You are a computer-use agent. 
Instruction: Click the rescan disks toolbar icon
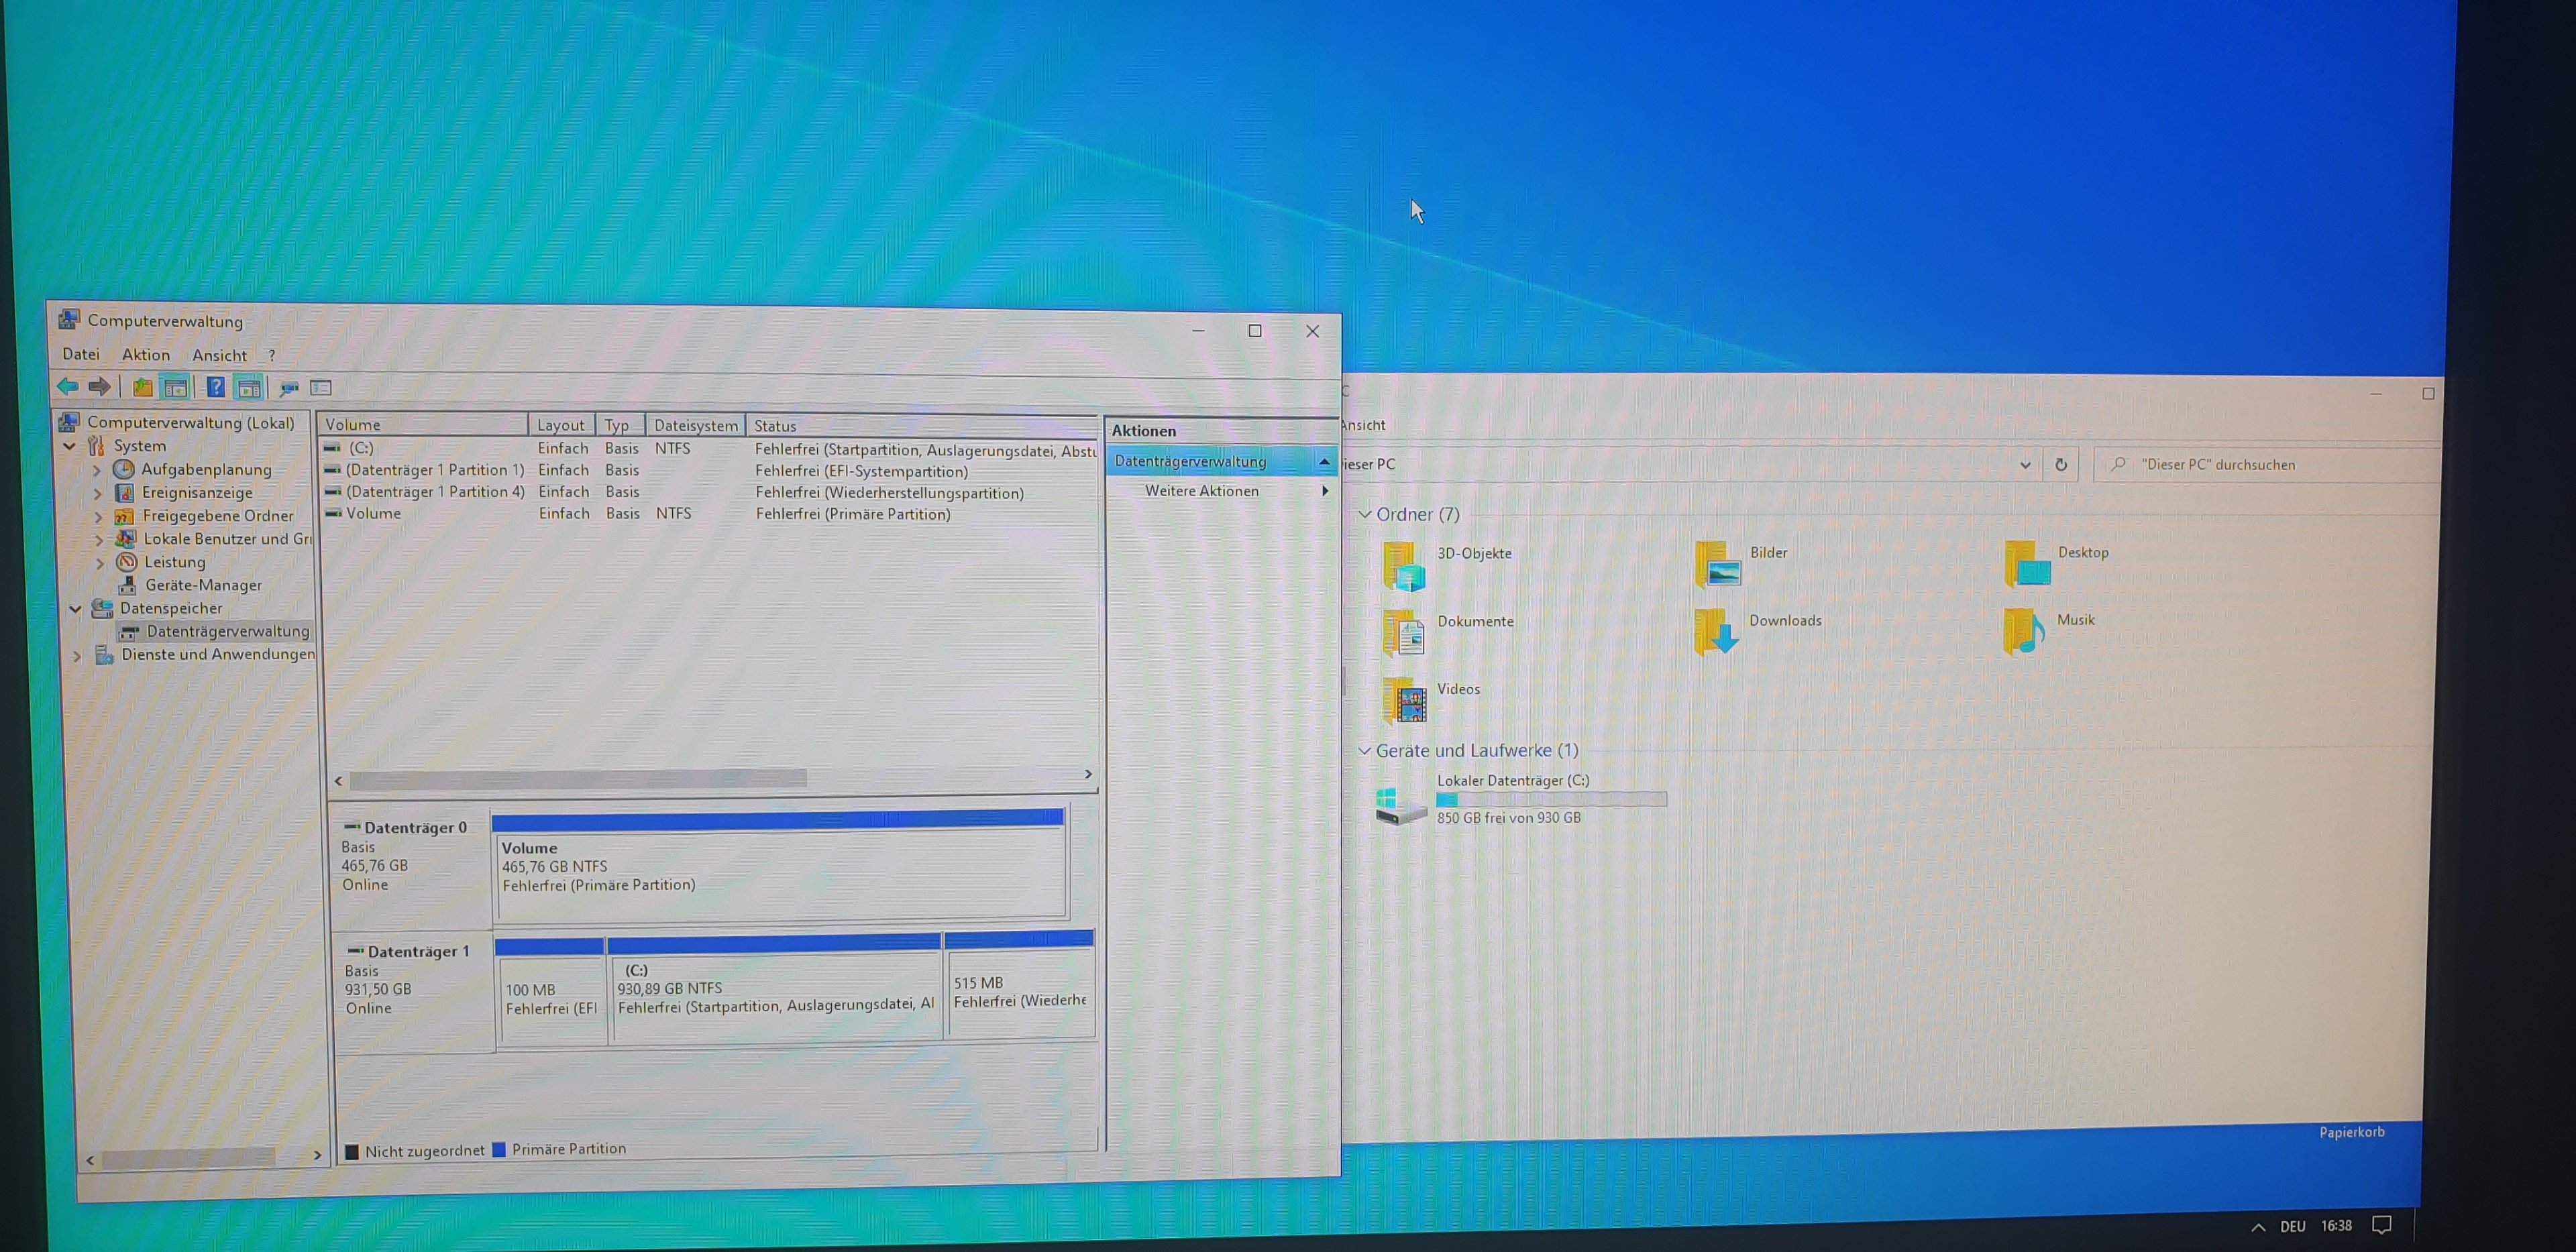pyautogui.click(x=289, y=388)
